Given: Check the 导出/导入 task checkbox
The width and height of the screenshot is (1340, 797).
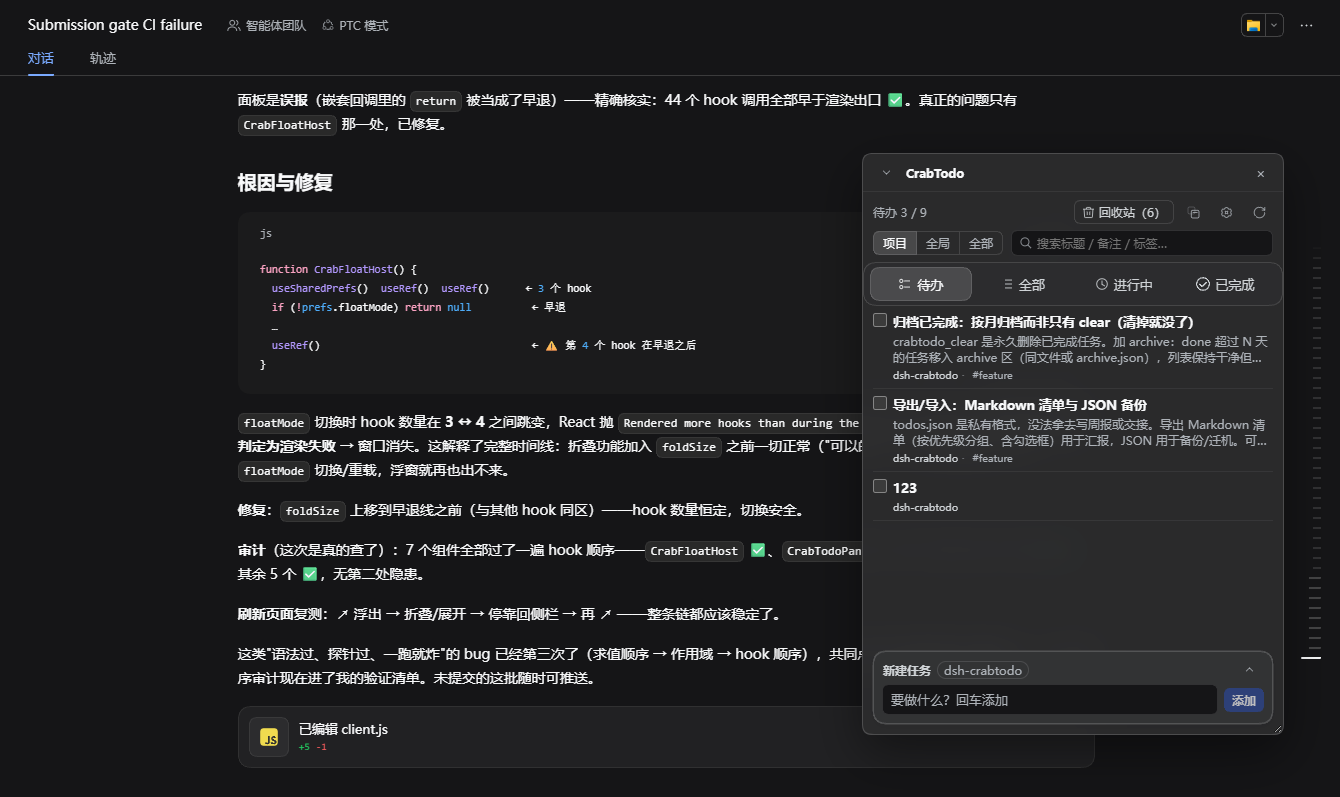Looking at the screenshot, I should [x=880, y=403].
